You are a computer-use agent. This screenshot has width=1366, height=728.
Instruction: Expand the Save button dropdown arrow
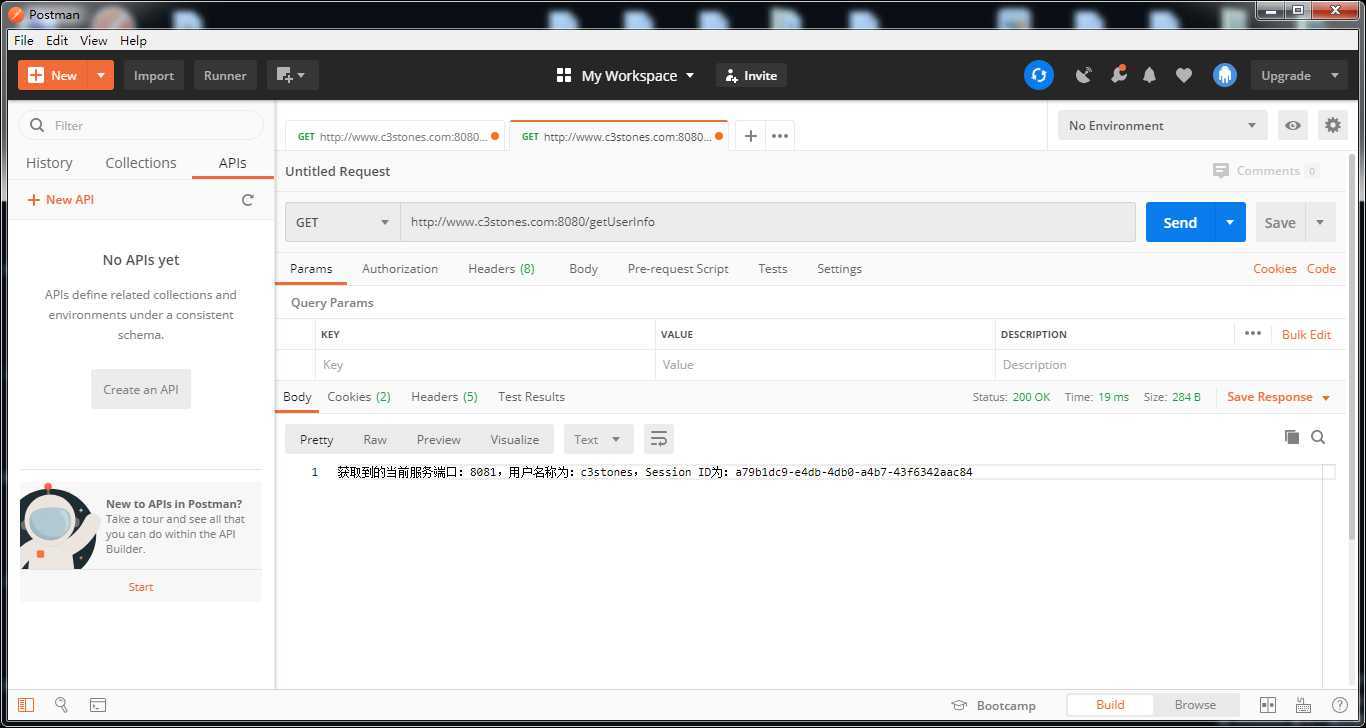tap(1320, 222)
